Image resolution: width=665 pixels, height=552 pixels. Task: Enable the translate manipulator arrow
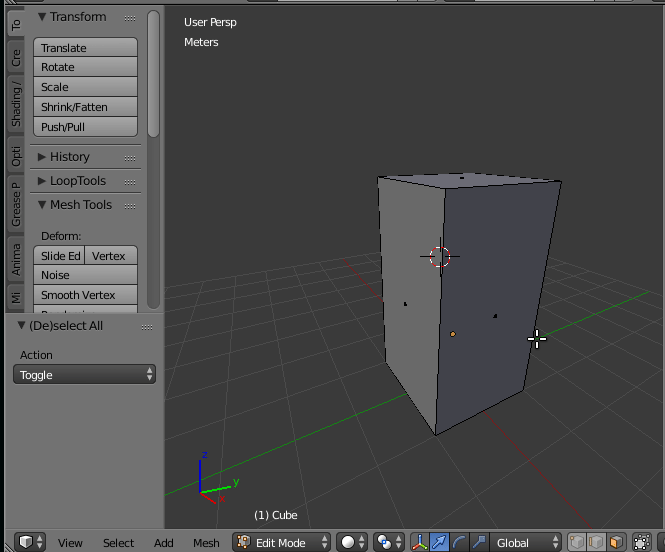point(439,542)
